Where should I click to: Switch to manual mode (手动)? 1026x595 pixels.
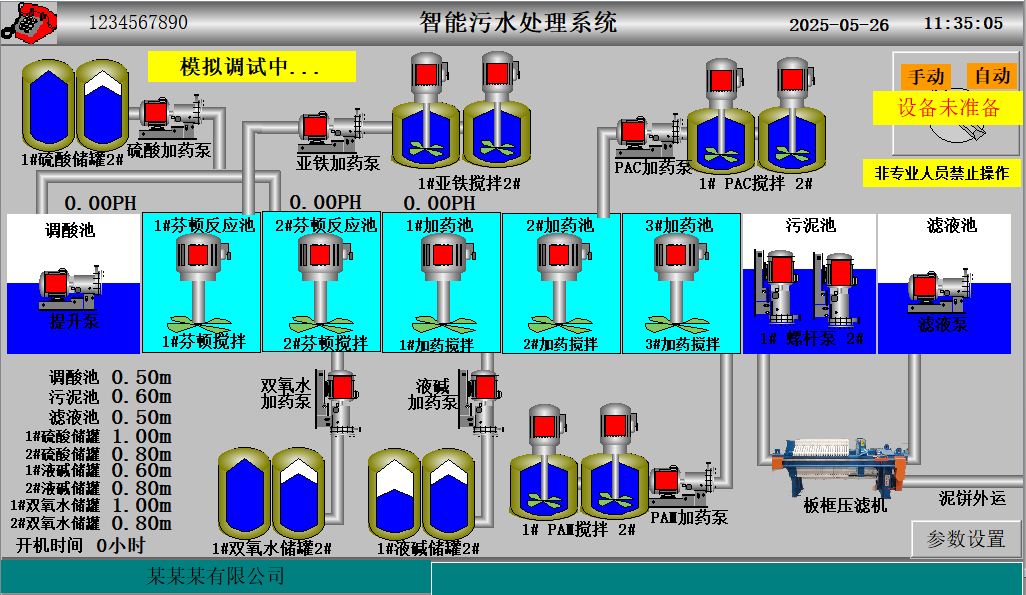coord(922,76)
